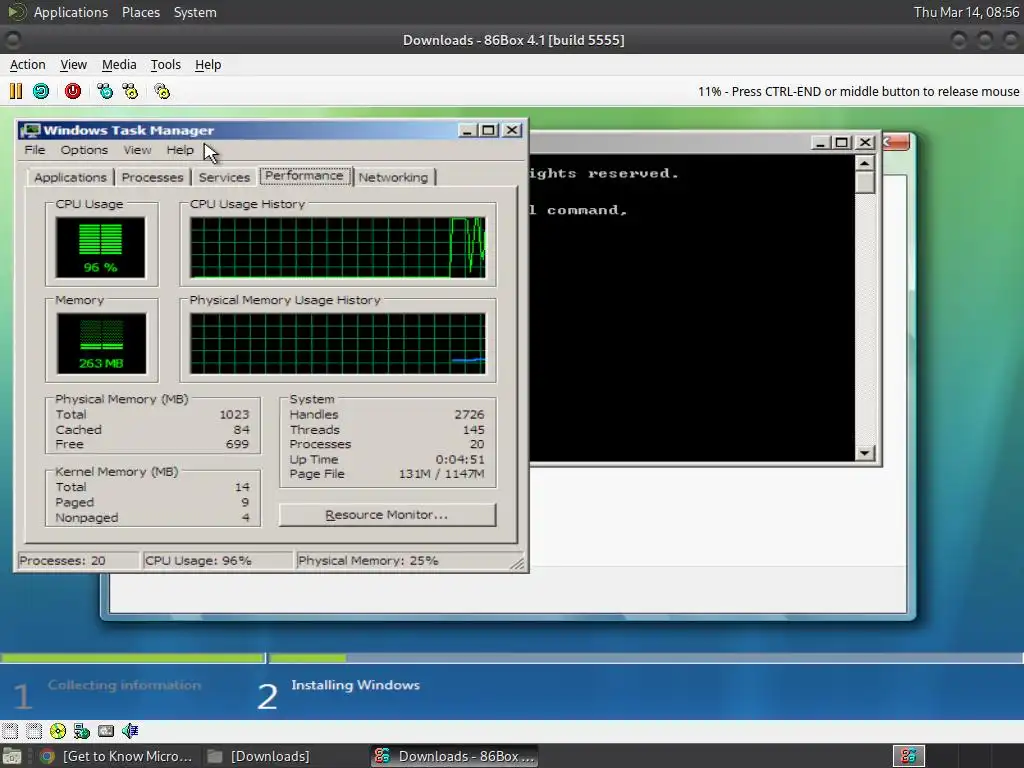
Task: Click the Handles value 2726
Action: point(469,415)
